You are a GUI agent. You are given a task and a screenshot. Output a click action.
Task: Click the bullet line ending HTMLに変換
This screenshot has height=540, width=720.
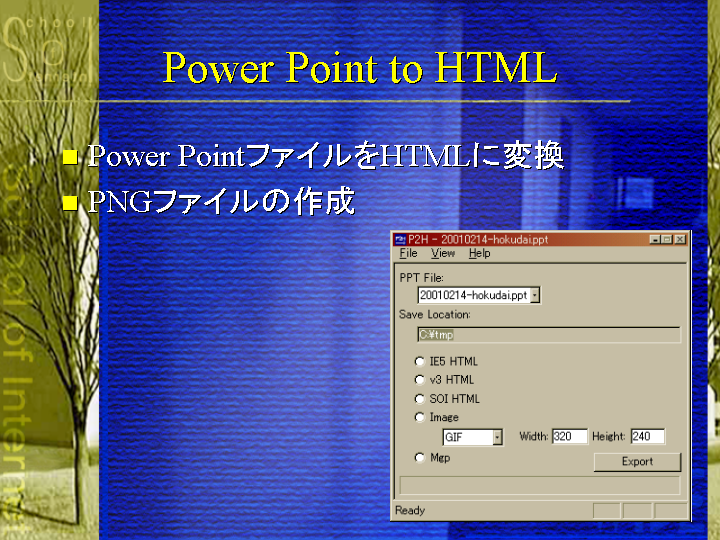326,155
